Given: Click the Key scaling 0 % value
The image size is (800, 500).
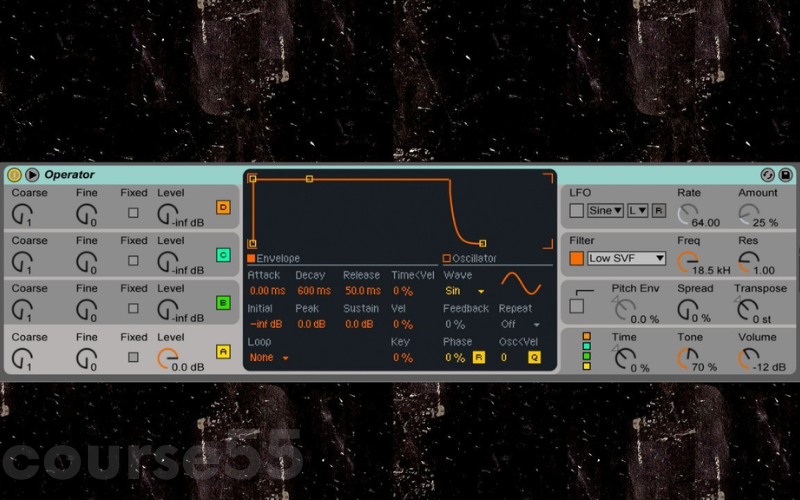Looking at the screenshot, I should 403,358.
